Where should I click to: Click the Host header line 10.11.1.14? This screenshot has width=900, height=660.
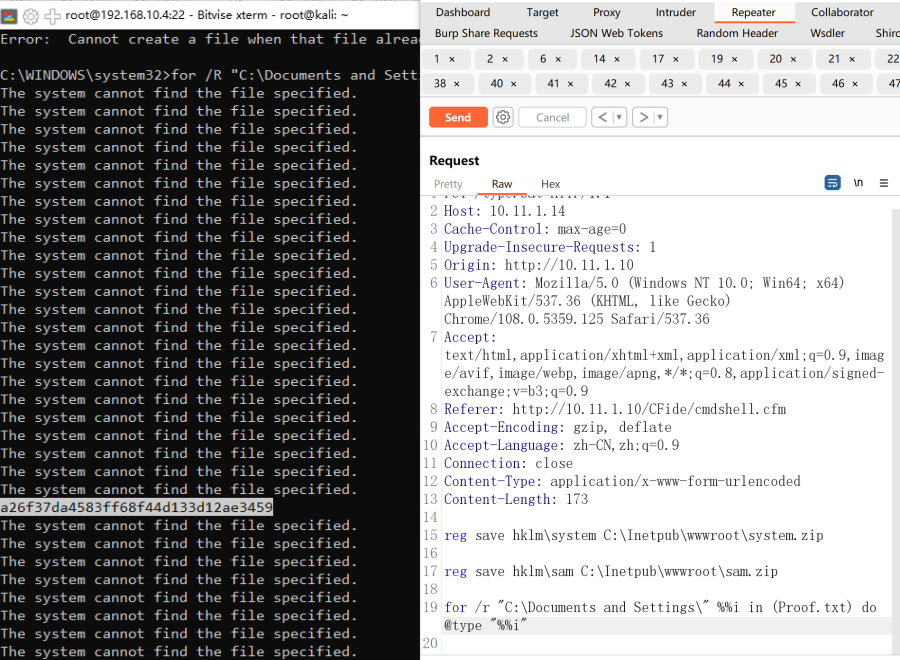coord(505,211)
